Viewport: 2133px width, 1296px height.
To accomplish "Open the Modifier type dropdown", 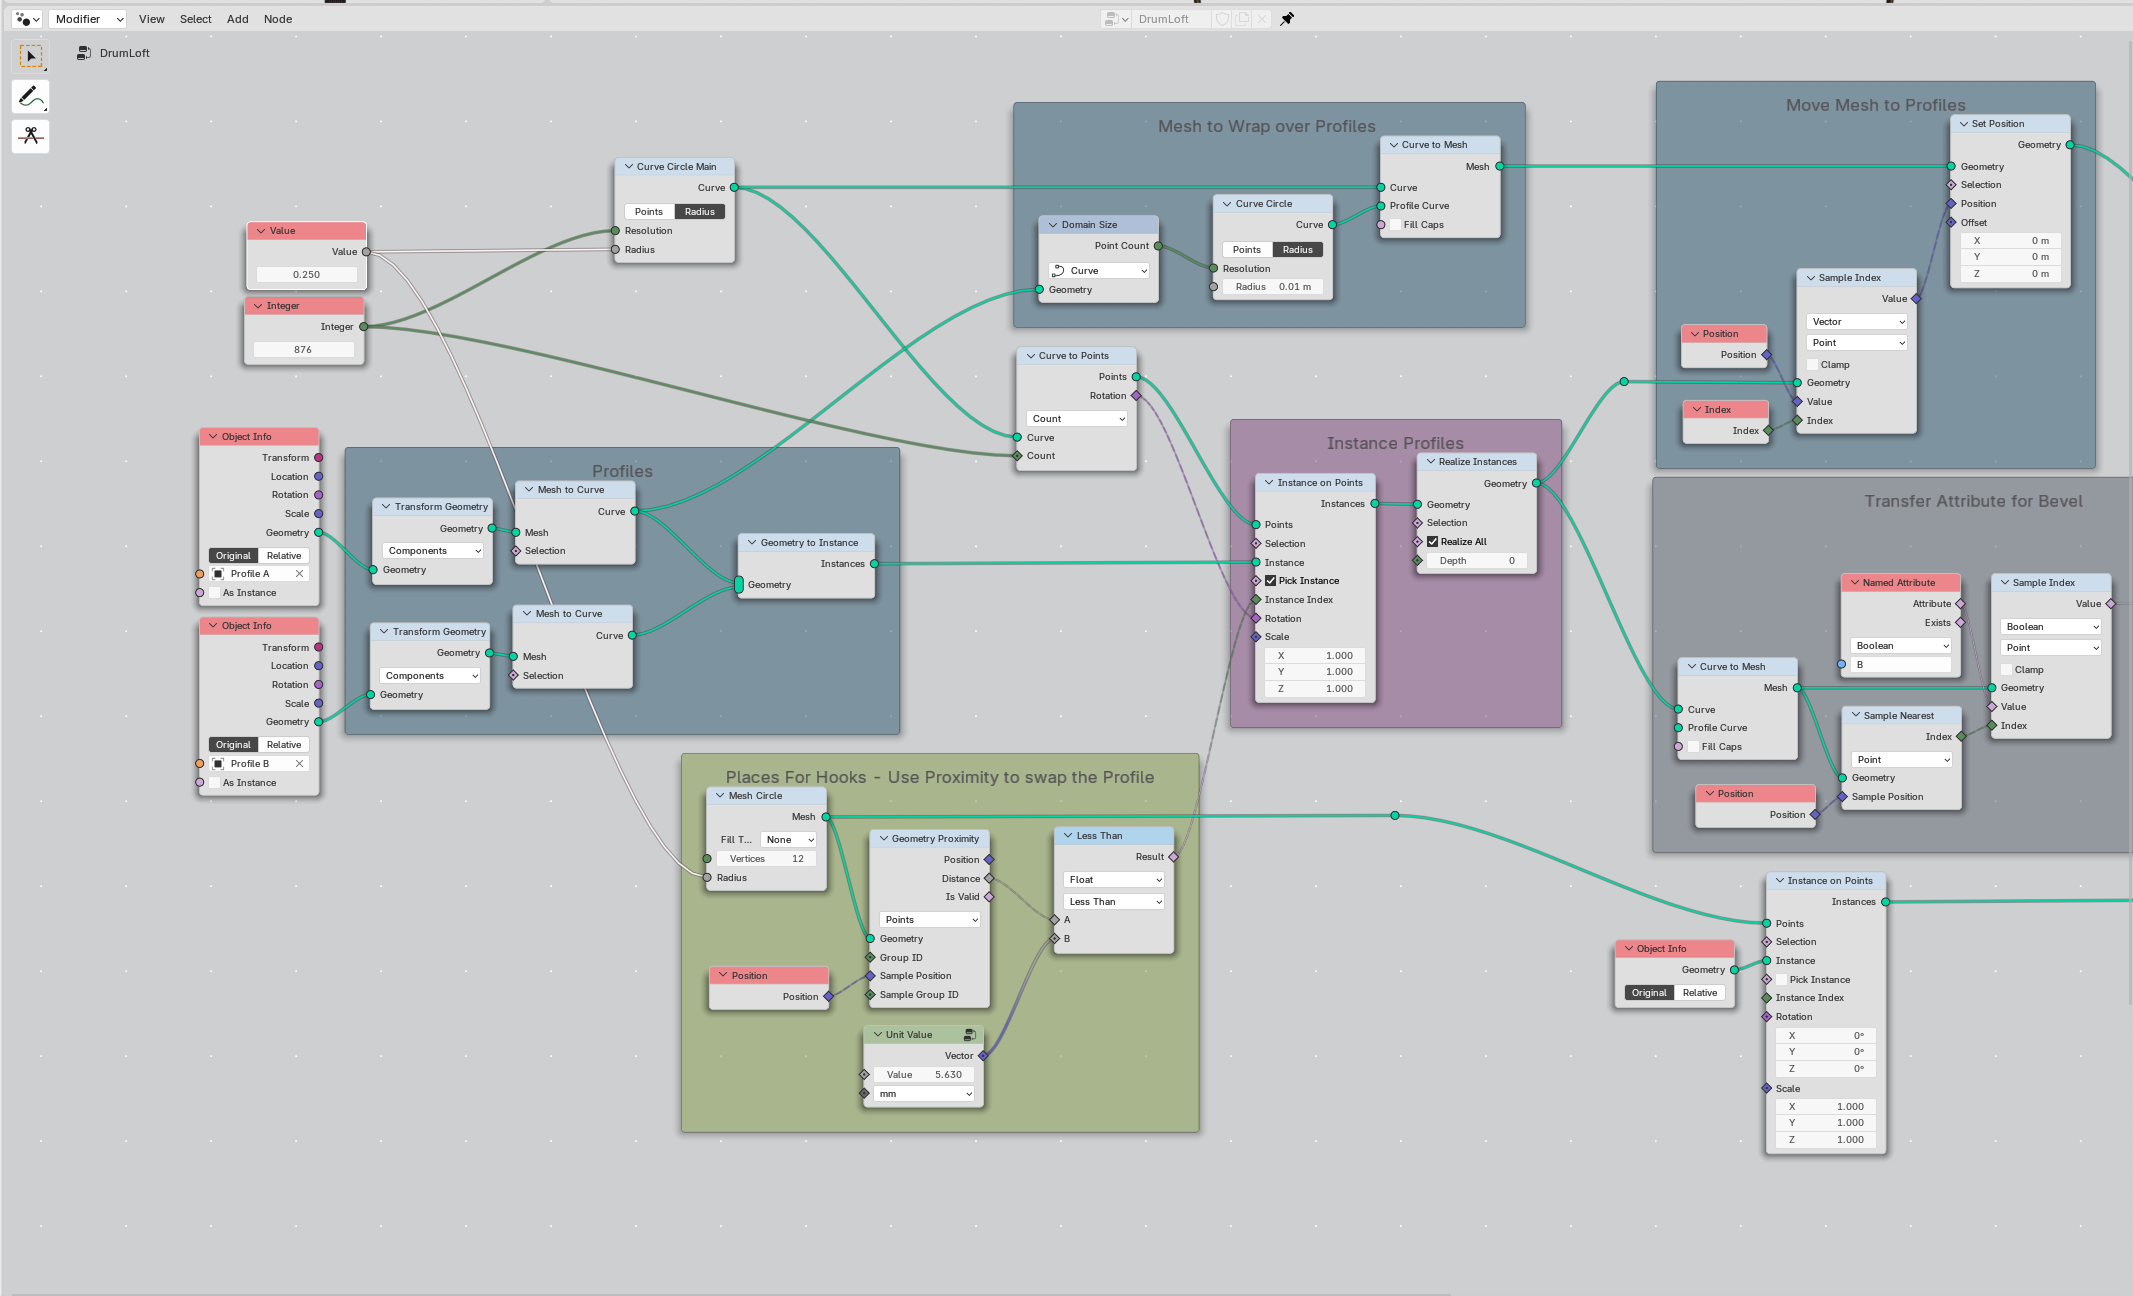I will 87,19.
